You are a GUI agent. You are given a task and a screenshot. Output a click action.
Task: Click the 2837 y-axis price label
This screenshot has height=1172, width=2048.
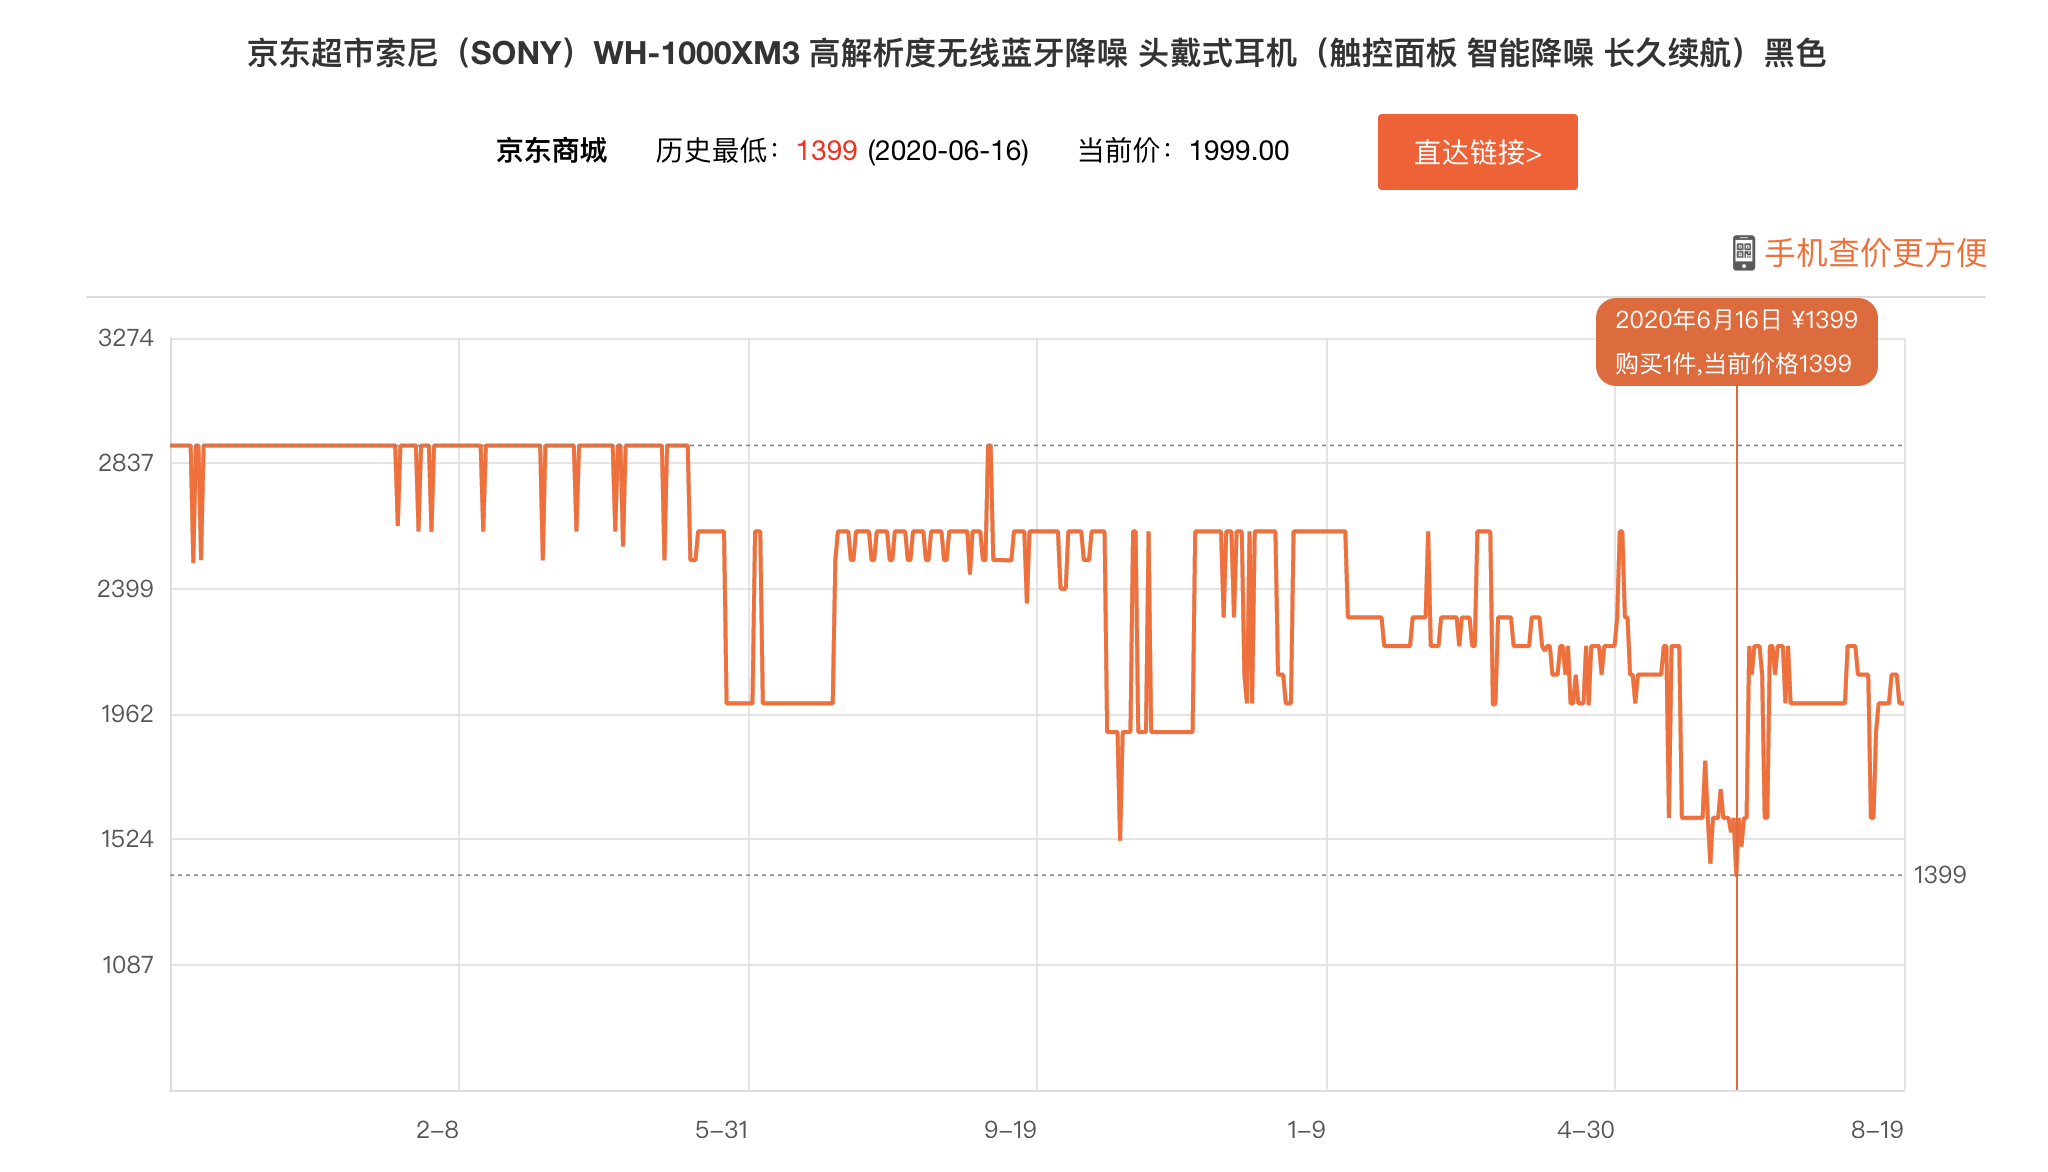point(126,463)
